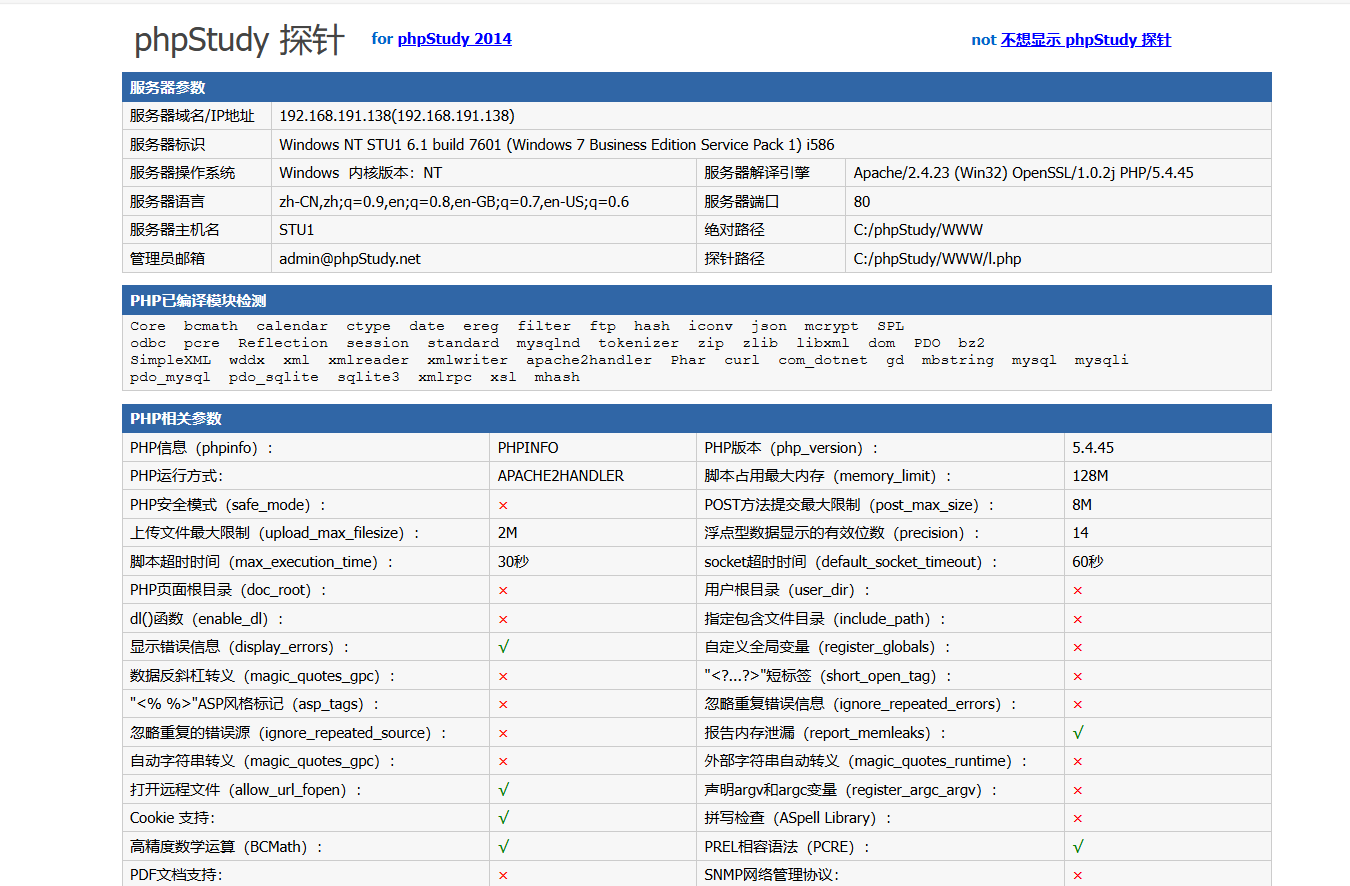
Task: Click the mhash module name
Action: pyautogui.click(x=557, y=377)
